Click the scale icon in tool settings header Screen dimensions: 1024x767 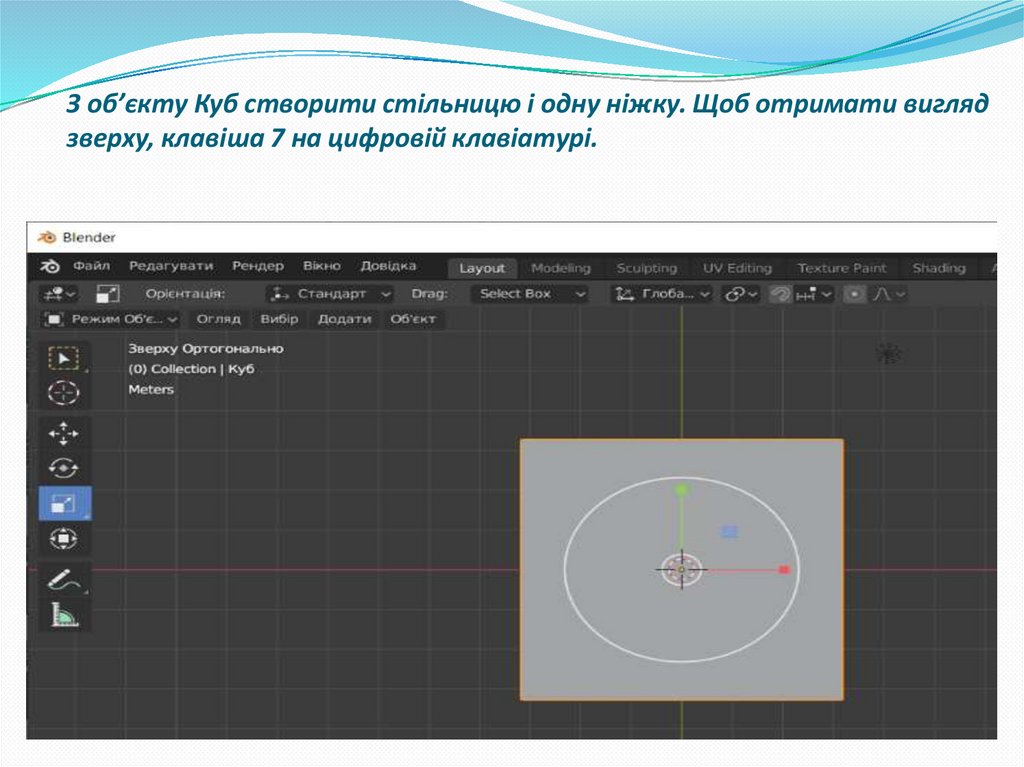107,294
